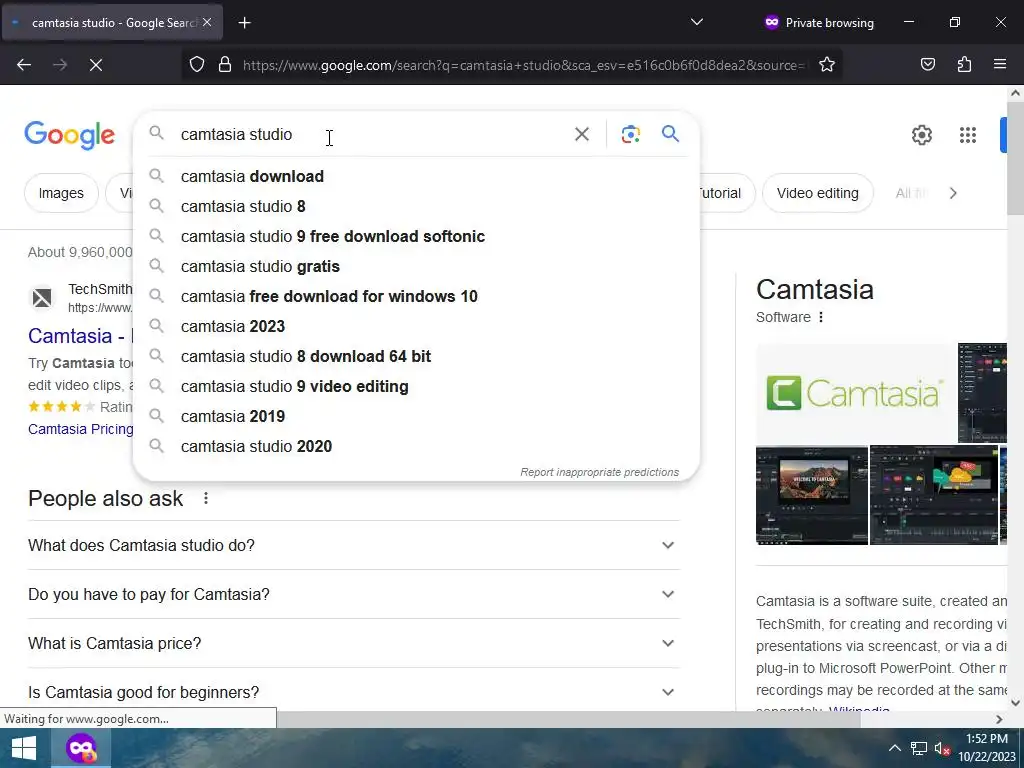Clear the search box text
This screenshot has height=768, width=1024.
coord(582,134)
